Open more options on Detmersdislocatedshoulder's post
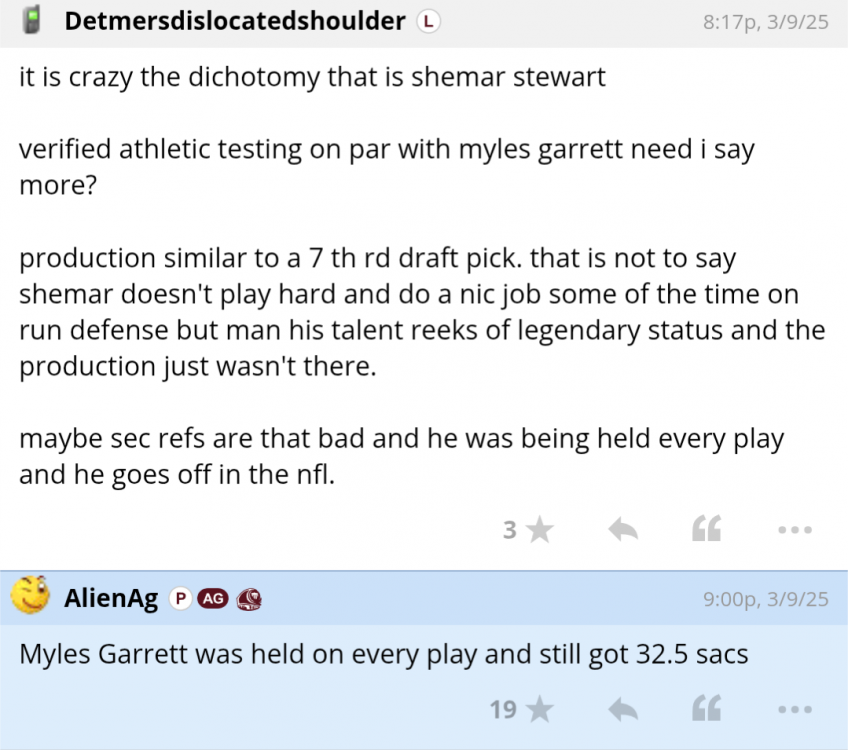 pyautogui.click(x=794, y=530)
